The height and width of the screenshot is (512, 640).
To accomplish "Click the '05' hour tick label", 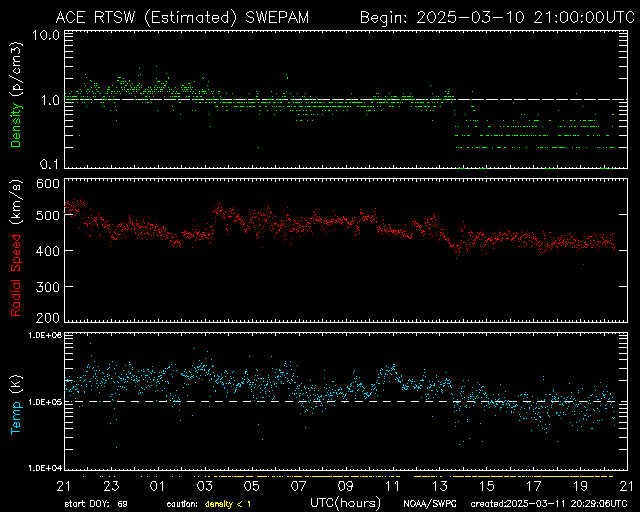I will coord(251,486).
